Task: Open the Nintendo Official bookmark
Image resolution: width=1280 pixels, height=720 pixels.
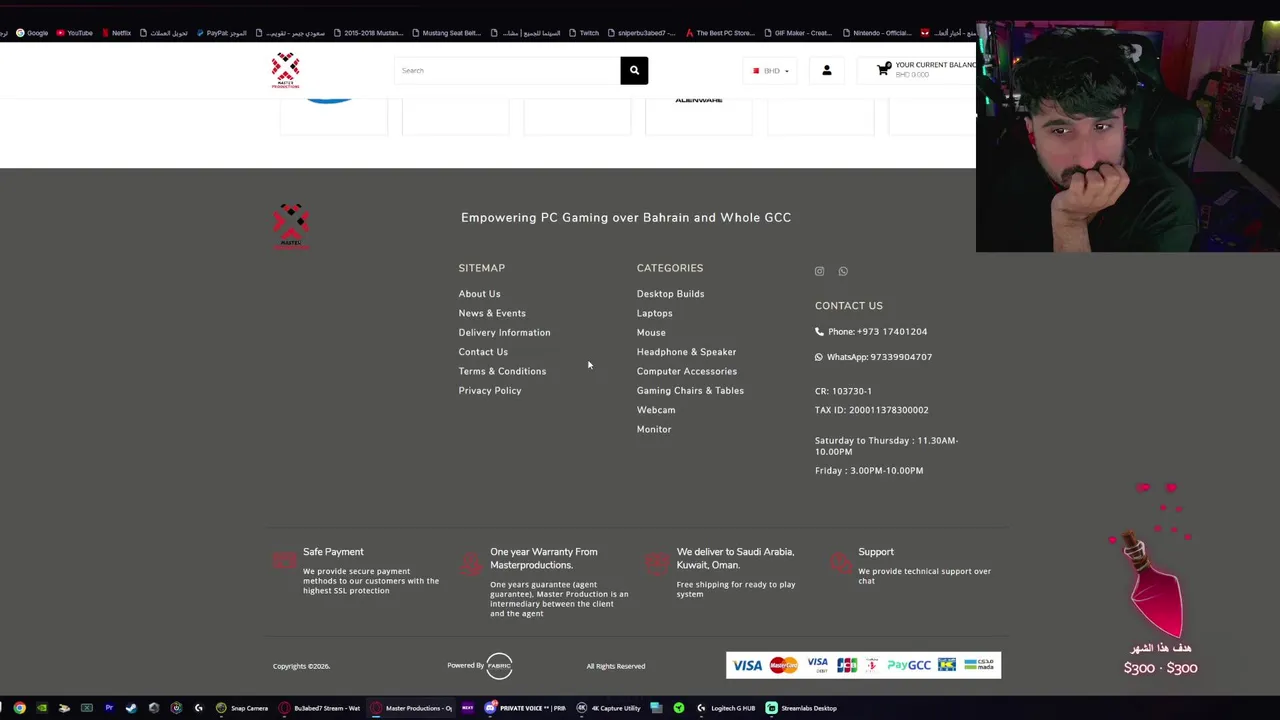Action: (x=875, y=33)
